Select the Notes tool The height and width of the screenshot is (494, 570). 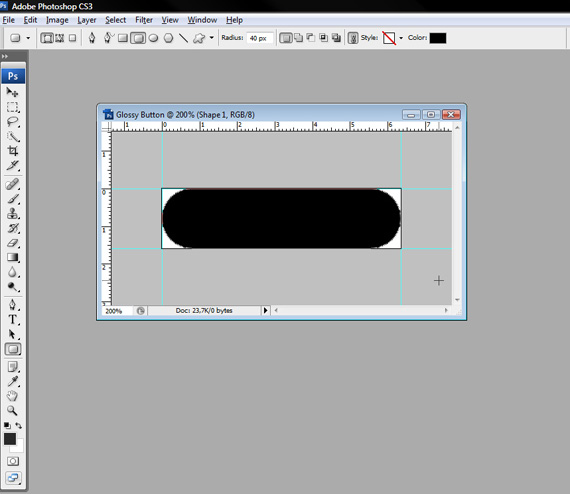13,367
